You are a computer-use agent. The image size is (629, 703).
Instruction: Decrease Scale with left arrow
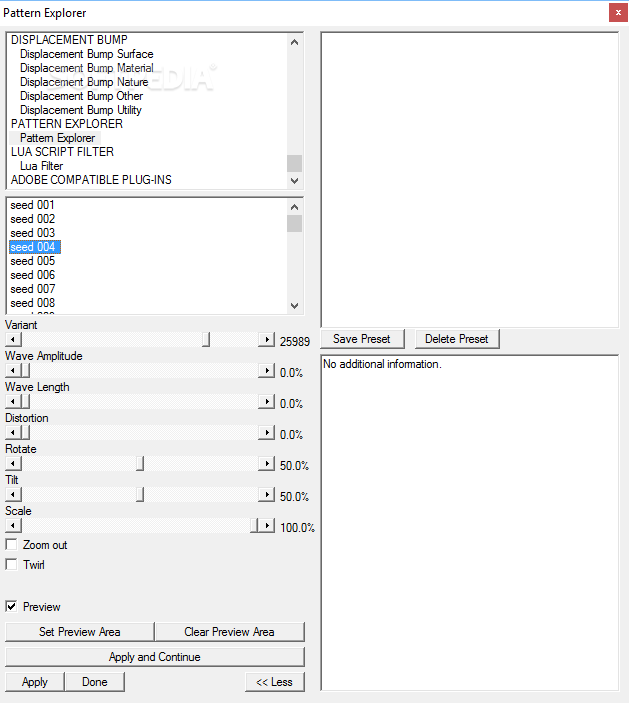tap(13, 525)
